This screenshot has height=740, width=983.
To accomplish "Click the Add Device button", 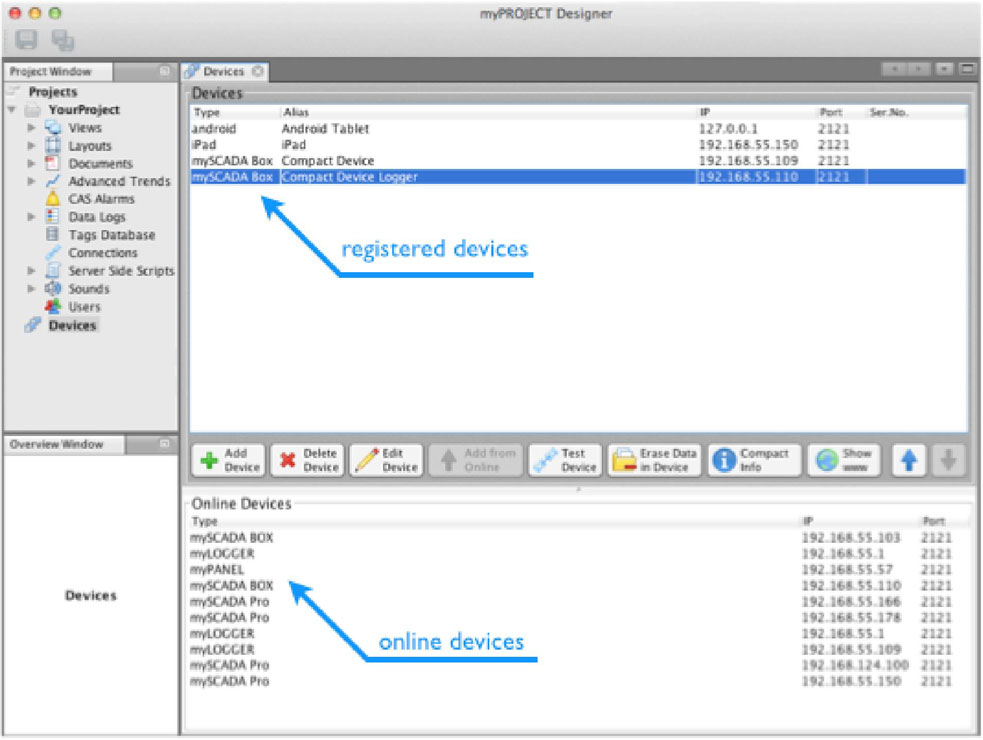I will 229,460.
